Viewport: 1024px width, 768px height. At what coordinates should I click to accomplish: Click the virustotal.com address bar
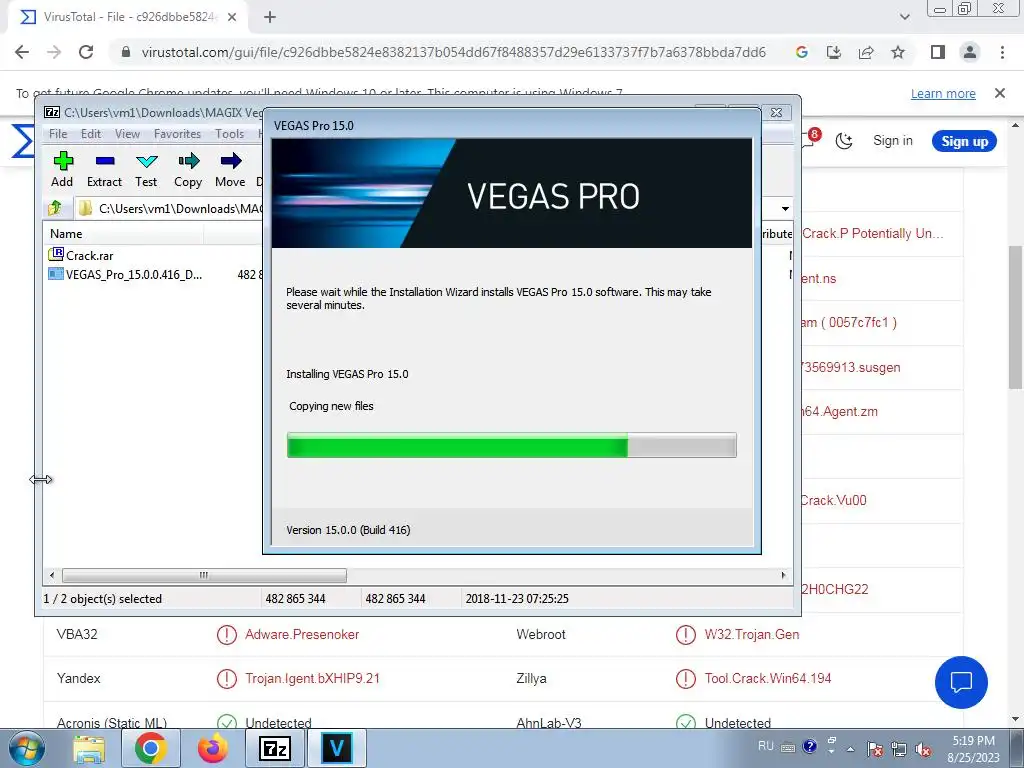click(453, 52)
